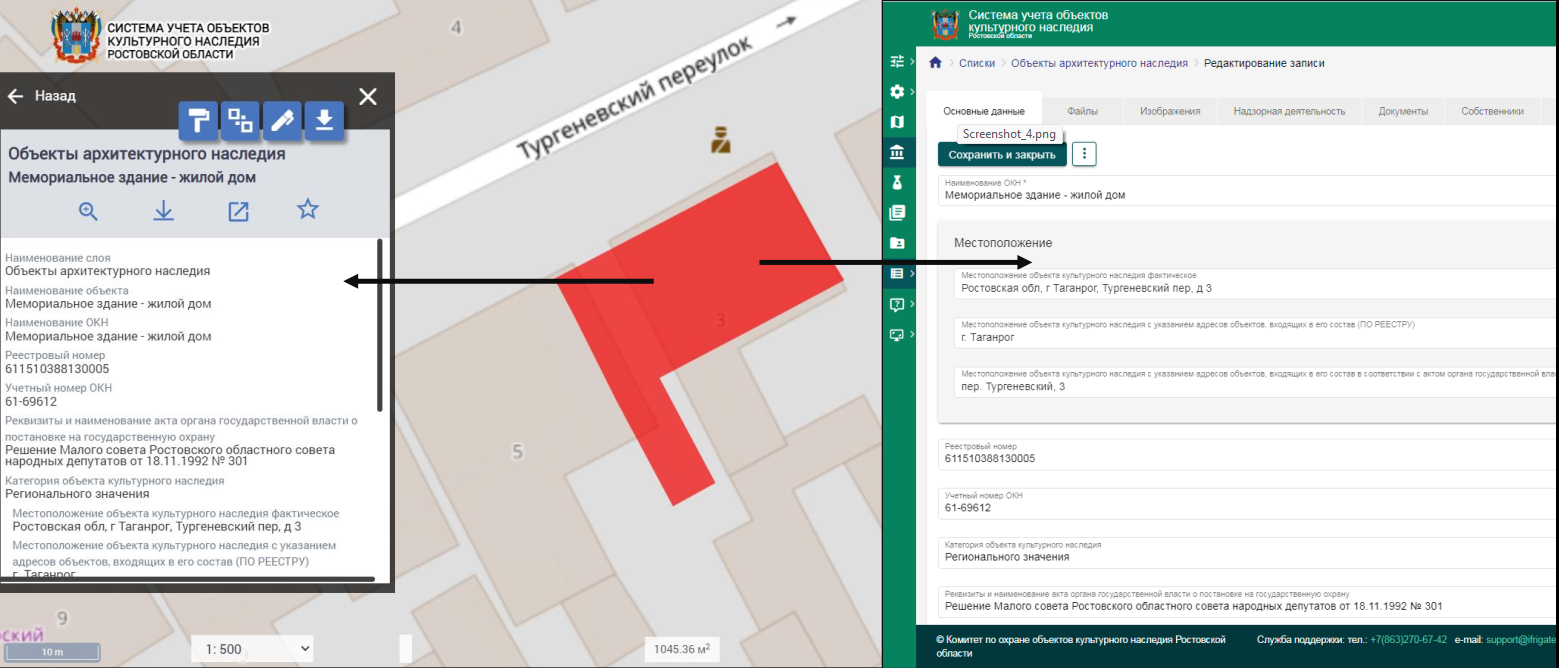This screenshot has width=1559, height=668.
Task: Switch to the Надзорная деятельность tab
Action: click(x=1289, y=111)
